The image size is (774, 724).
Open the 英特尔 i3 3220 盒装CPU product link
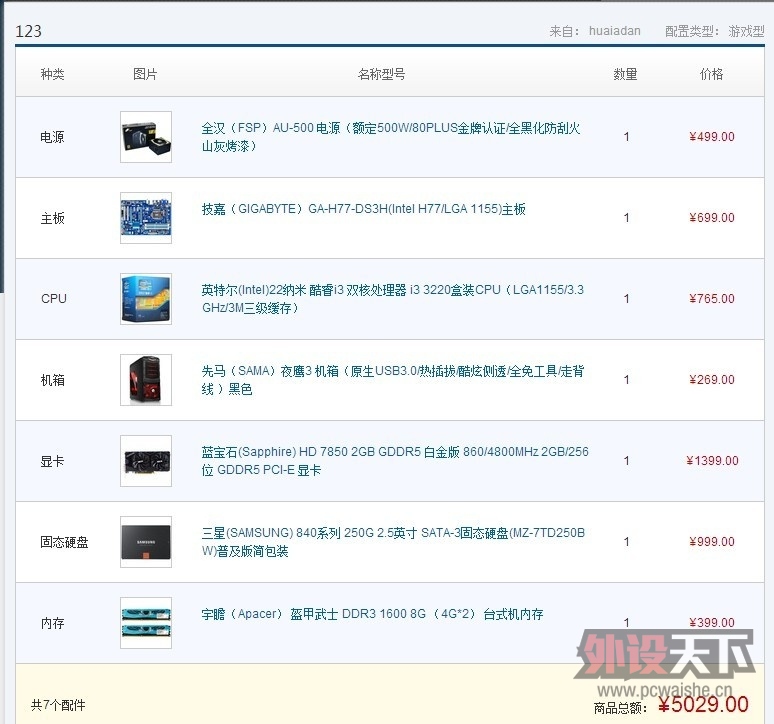click(392, 299)
